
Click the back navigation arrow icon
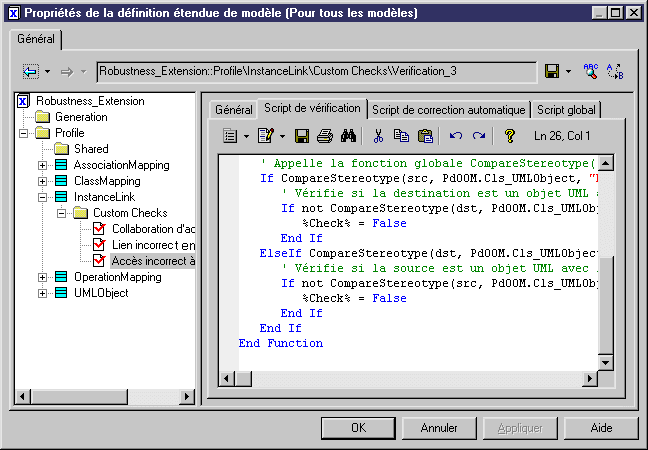pos(30,71)
